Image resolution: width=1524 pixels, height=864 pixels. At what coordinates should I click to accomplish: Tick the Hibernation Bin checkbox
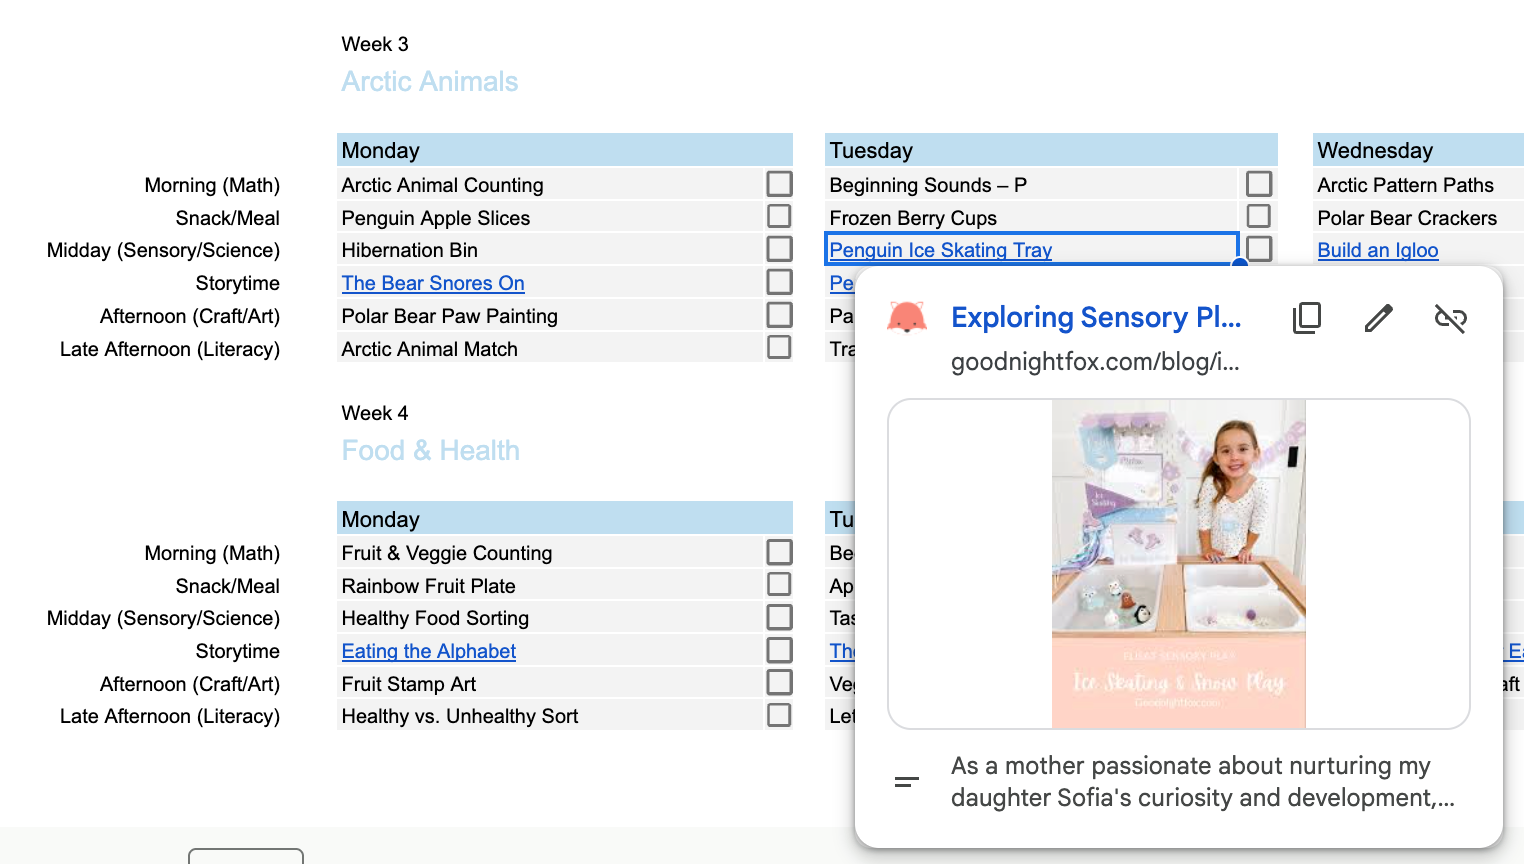779,249
